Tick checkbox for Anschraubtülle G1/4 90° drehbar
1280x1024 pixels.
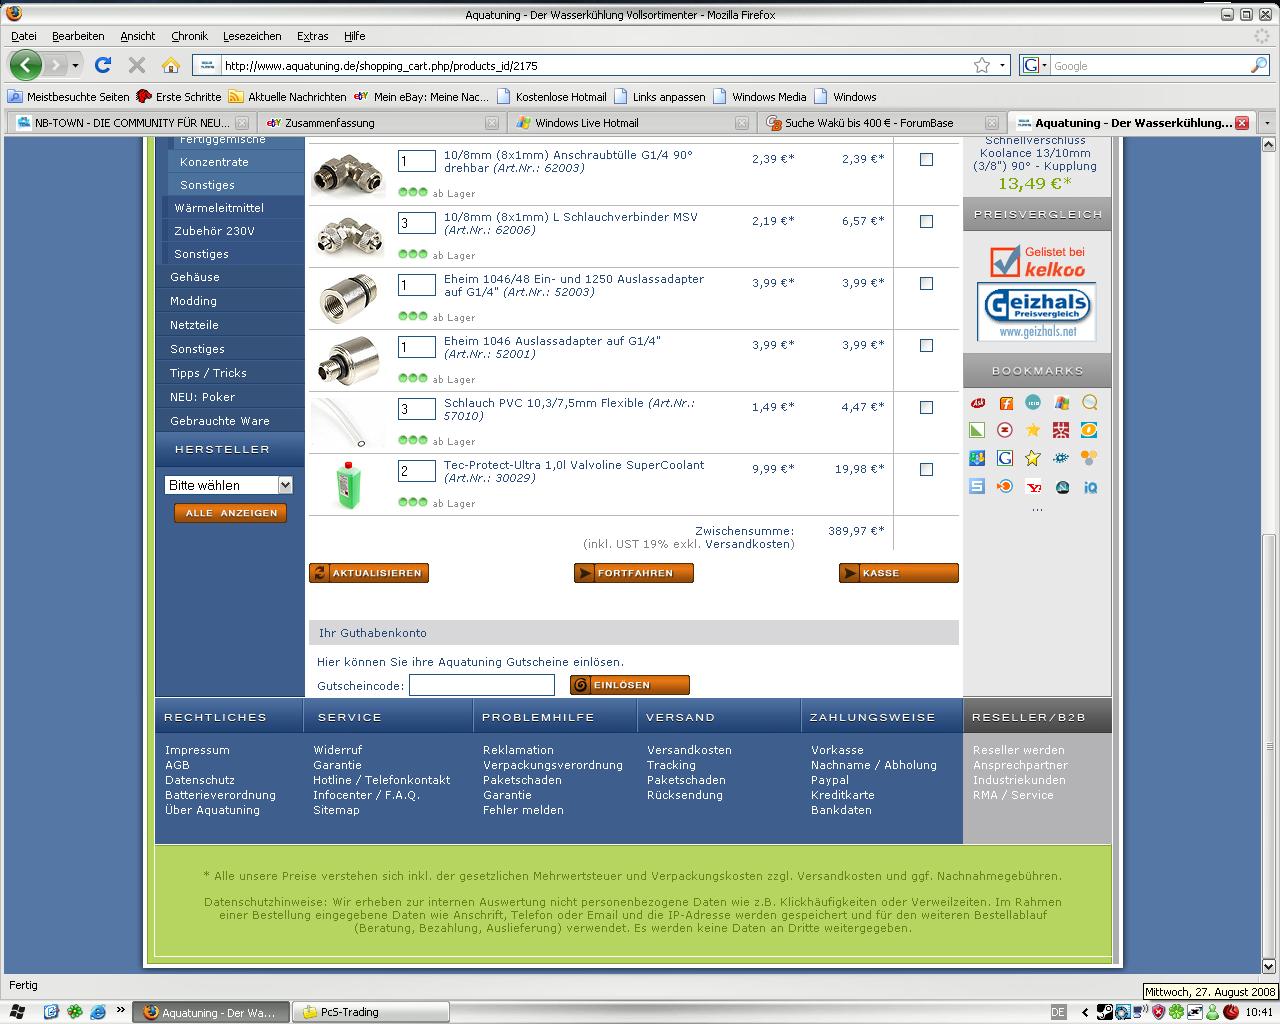point(926,159)
